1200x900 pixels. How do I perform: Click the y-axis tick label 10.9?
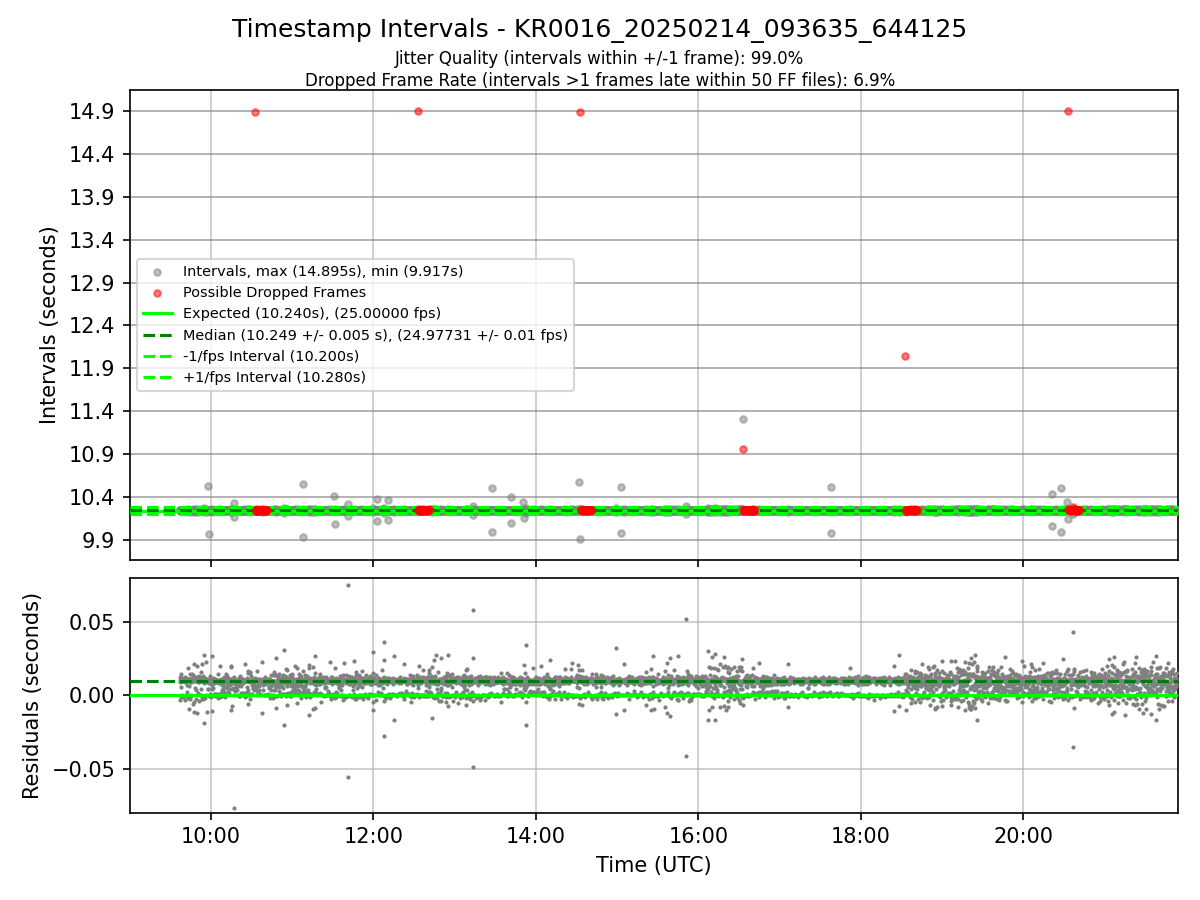(x=93, y=454)
